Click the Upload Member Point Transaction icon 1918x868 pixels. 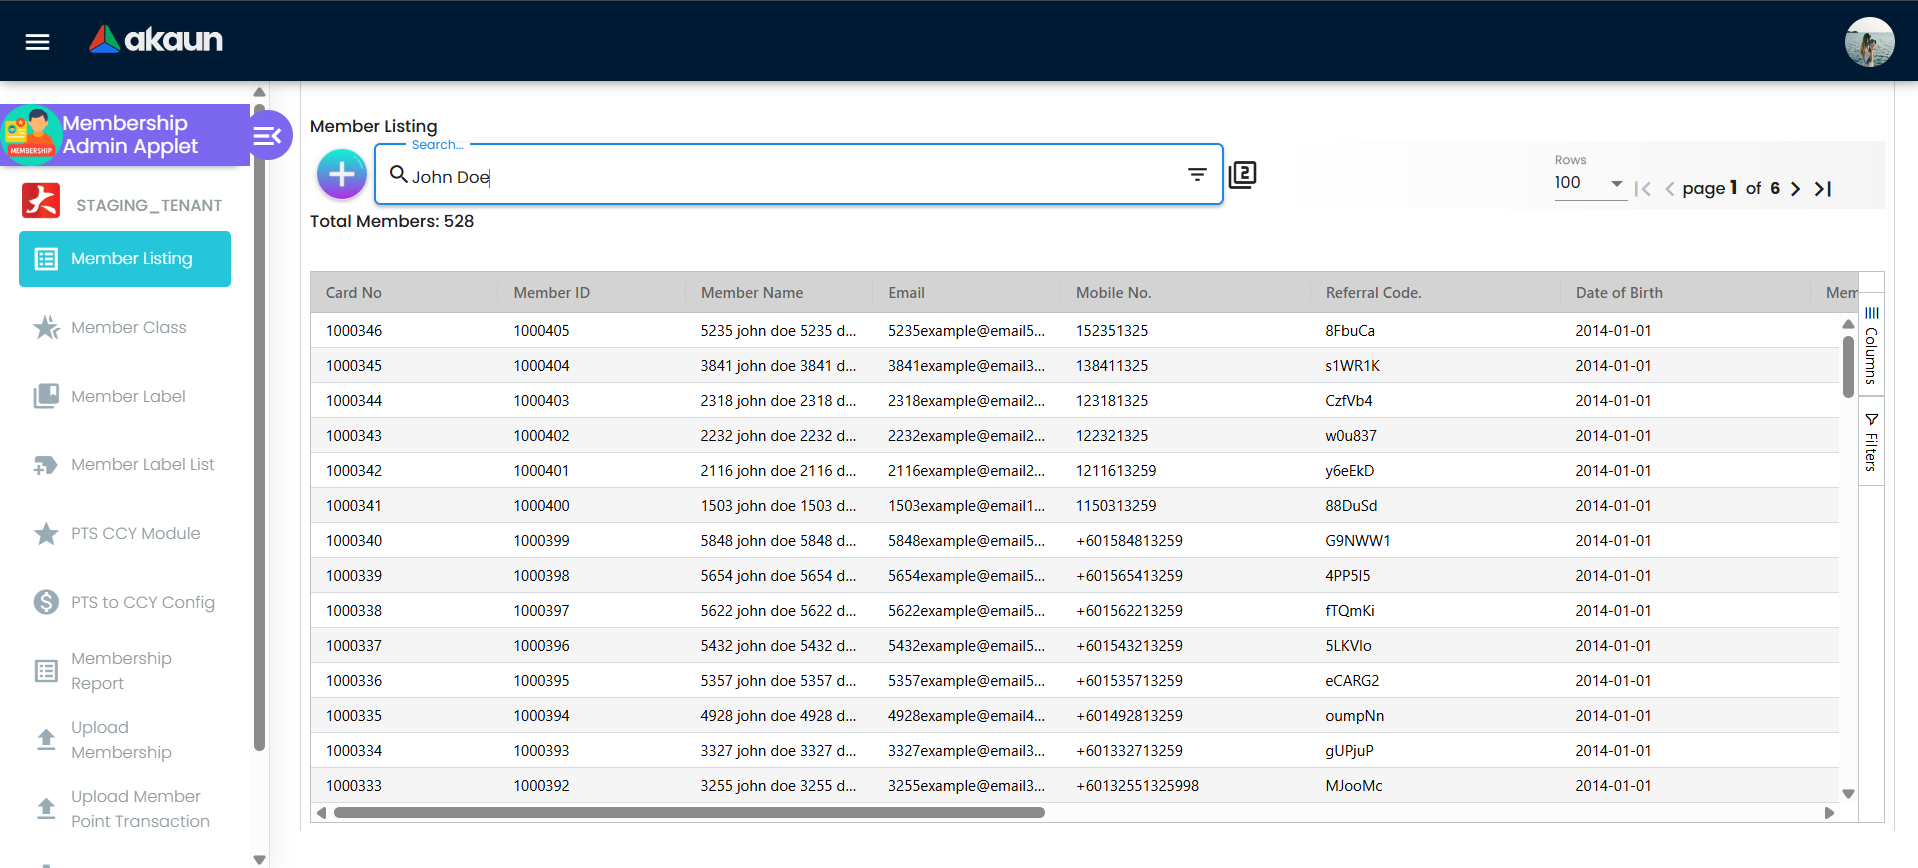pos(46,809)
